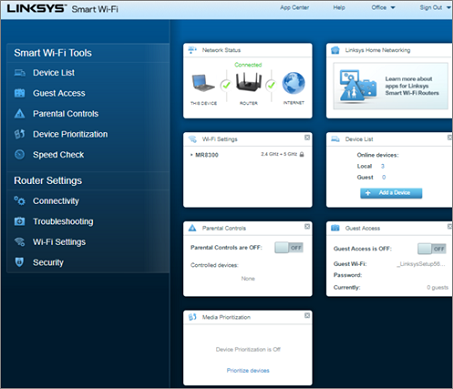Open the Office dropdown in top bar
This screenshot has width=453, height=389.
pyautogui.click(x=383, y=7)
